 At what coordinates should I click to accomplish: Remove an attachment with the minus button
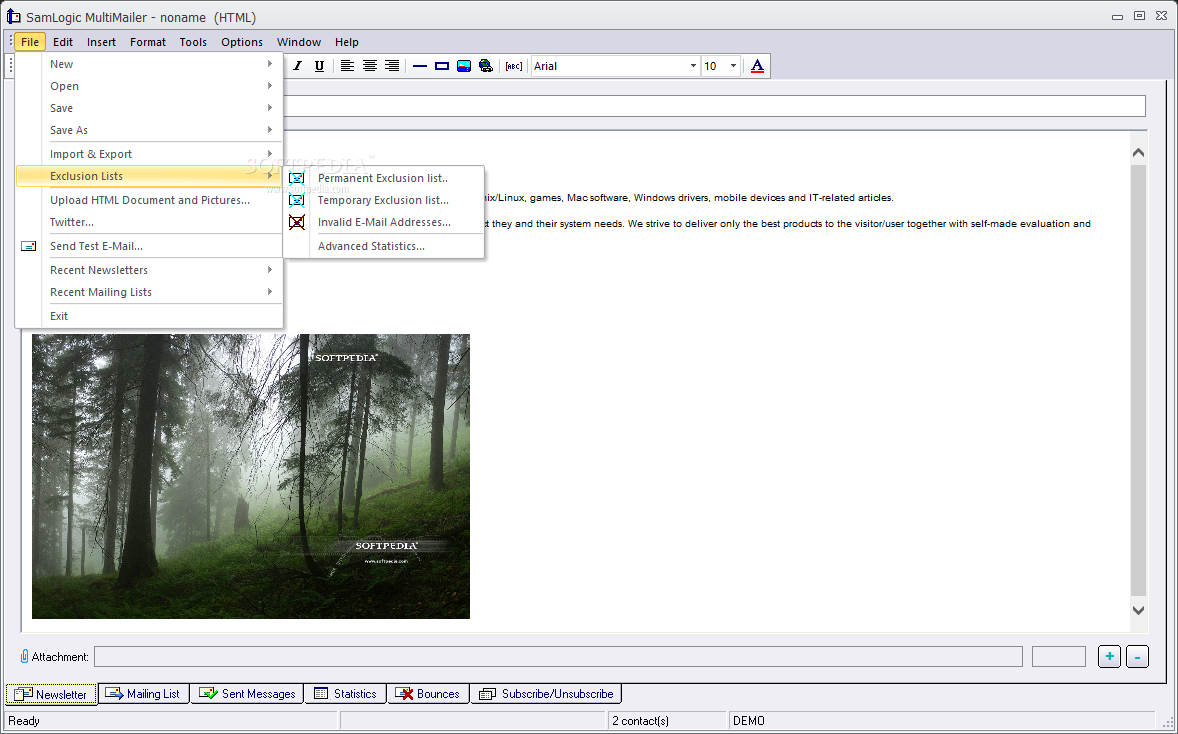[1137, 656]
